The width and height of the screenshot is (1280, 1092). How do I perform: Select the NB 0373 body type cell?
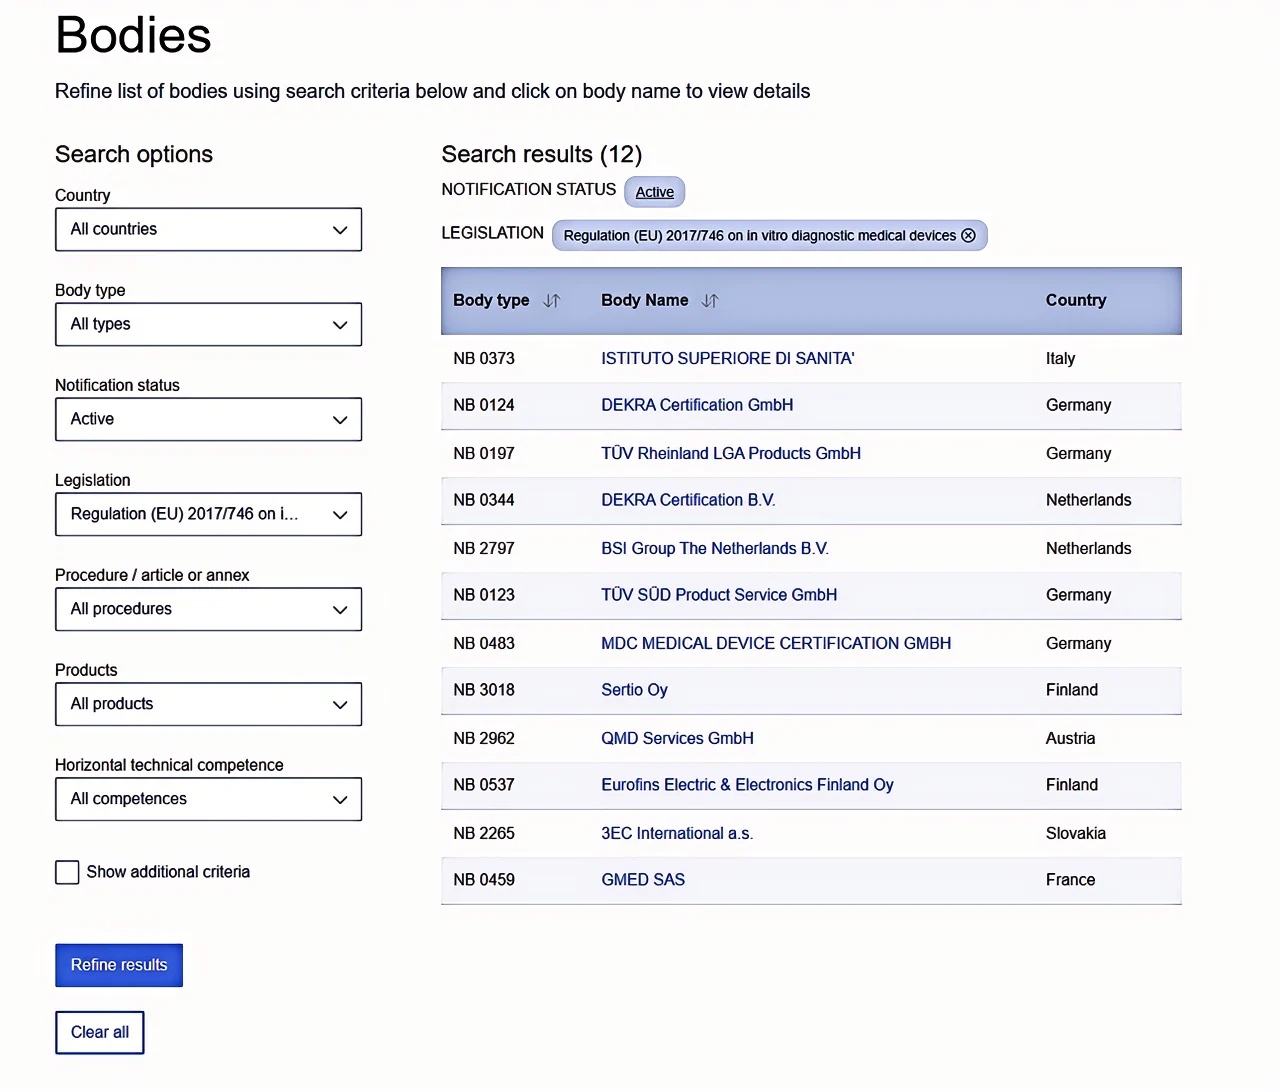click(x=484, y=358)
